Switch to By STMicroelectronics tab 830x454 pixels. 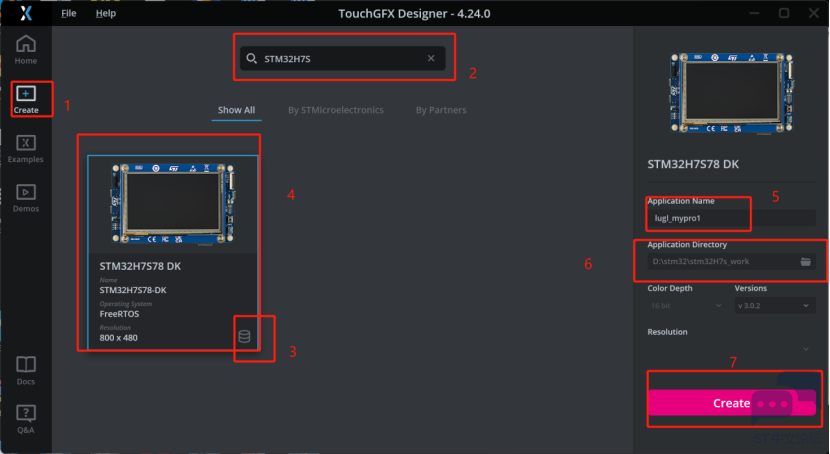coord(336,110)
